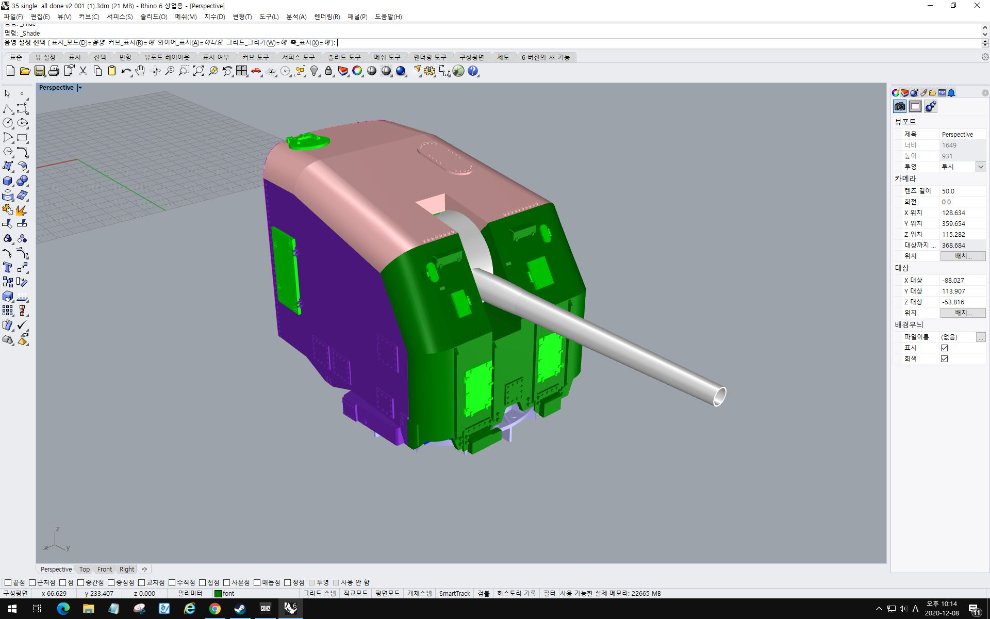Click the Print icon in toolbar

(x=54, y=72)
